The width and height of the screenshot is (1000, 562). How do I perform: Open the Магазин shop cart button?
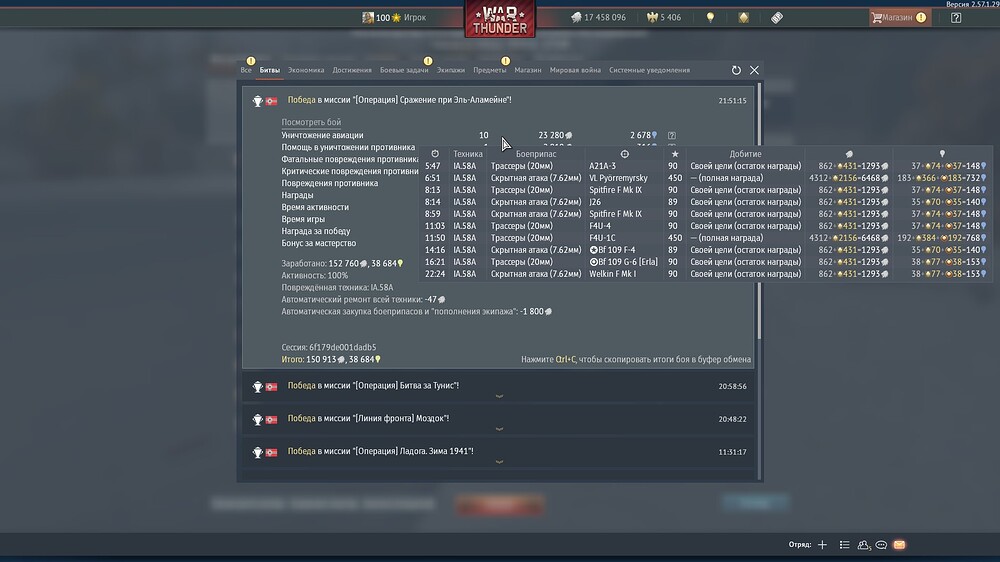(x=899, y=18)
